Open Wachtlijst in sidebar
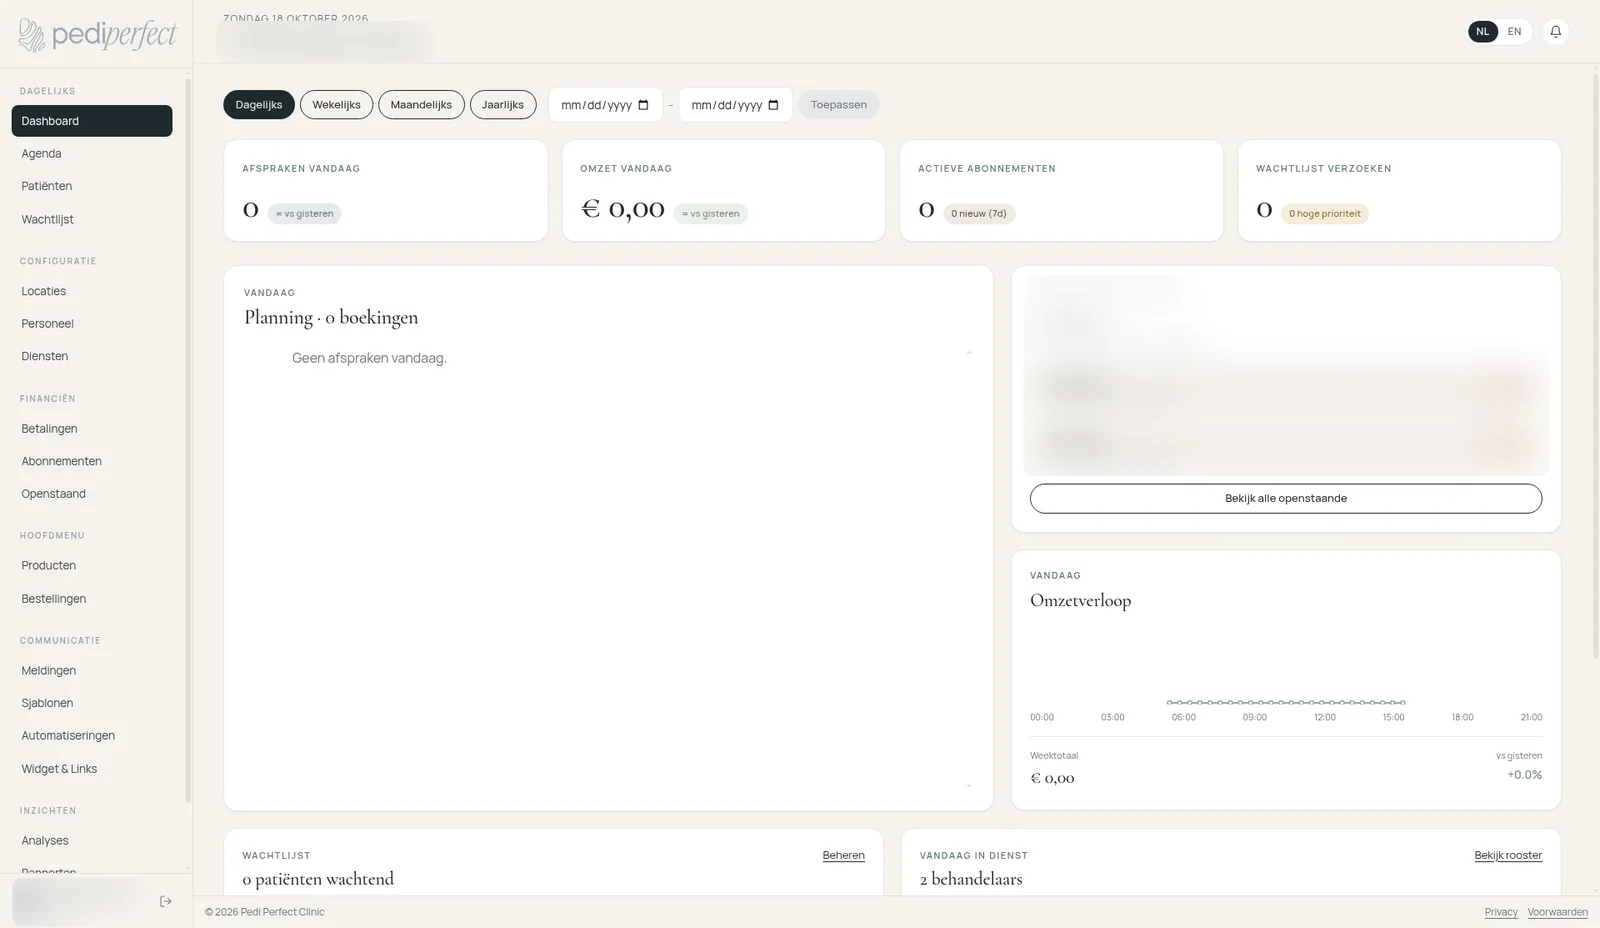Image resolution: width=1600 pixels, height=928 pixels. [x=92, y=219]
